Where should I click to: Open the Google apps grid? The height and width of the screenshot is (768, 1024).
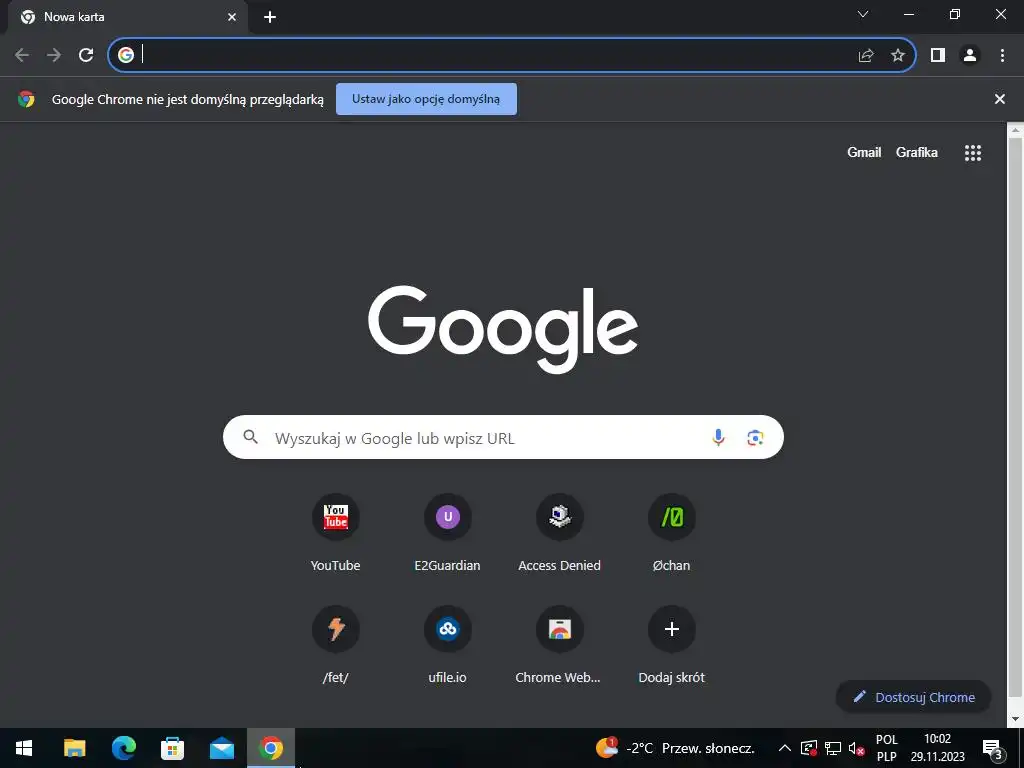pyautogui.click(x=972, y=153)
